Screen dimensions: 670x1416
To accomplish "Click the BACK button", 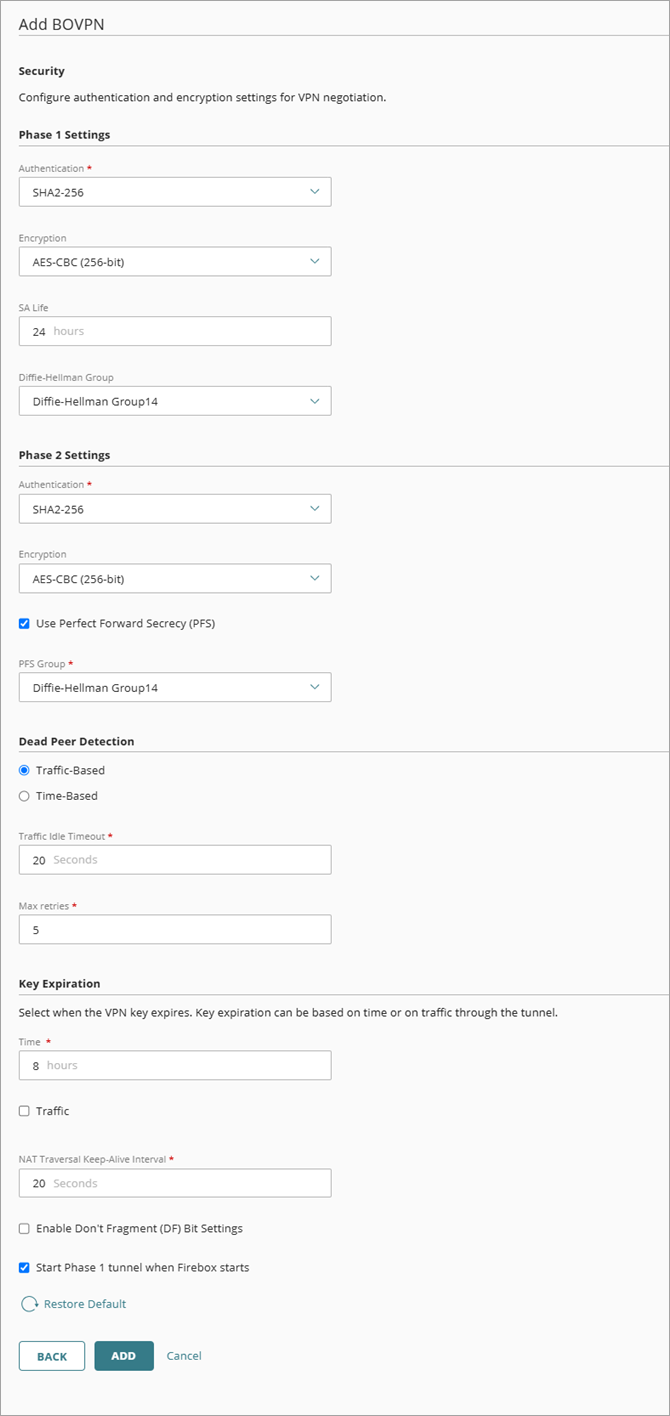I will tap(51, 1355).
